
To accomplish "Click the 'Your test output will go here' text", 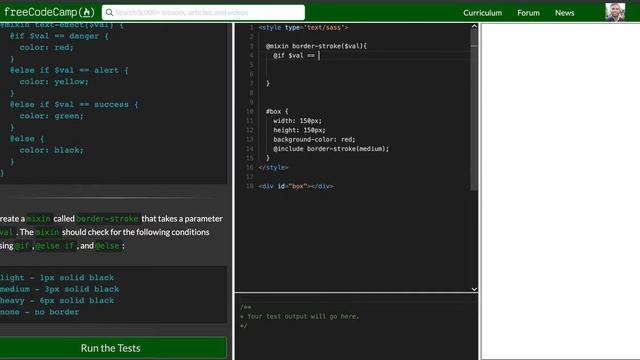I will tap(303, 316).
